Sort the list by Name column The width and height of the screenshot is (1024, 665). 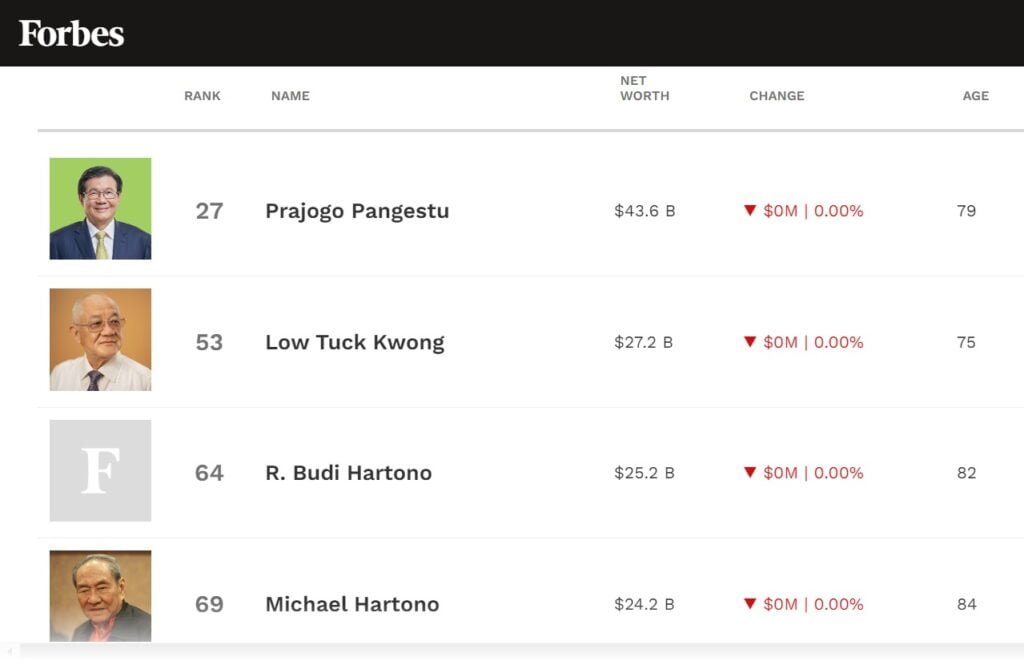click(290, 96)
